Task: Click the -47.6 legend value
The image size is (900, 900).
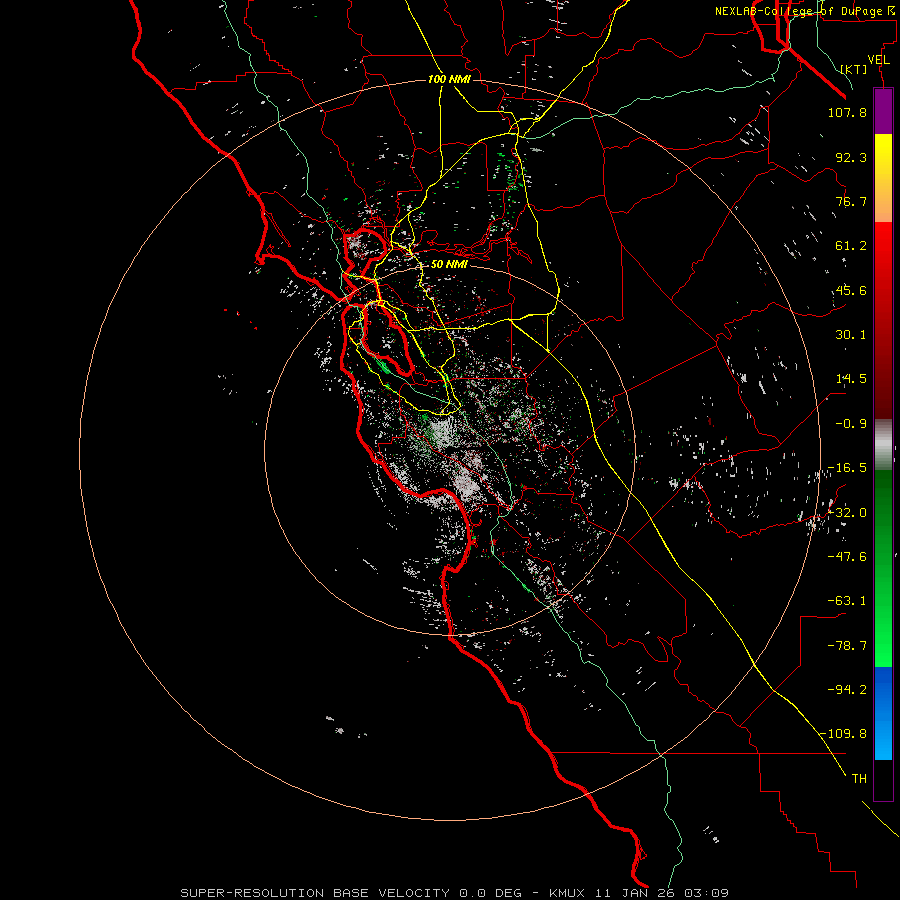Action: tap(847, 557)
